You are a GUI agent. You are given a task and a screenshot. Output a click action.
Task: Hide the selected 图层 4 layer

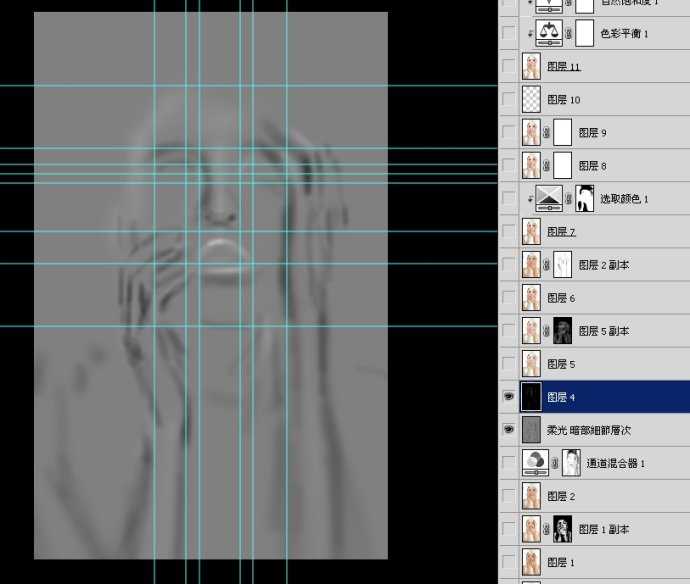pos(509,397)
